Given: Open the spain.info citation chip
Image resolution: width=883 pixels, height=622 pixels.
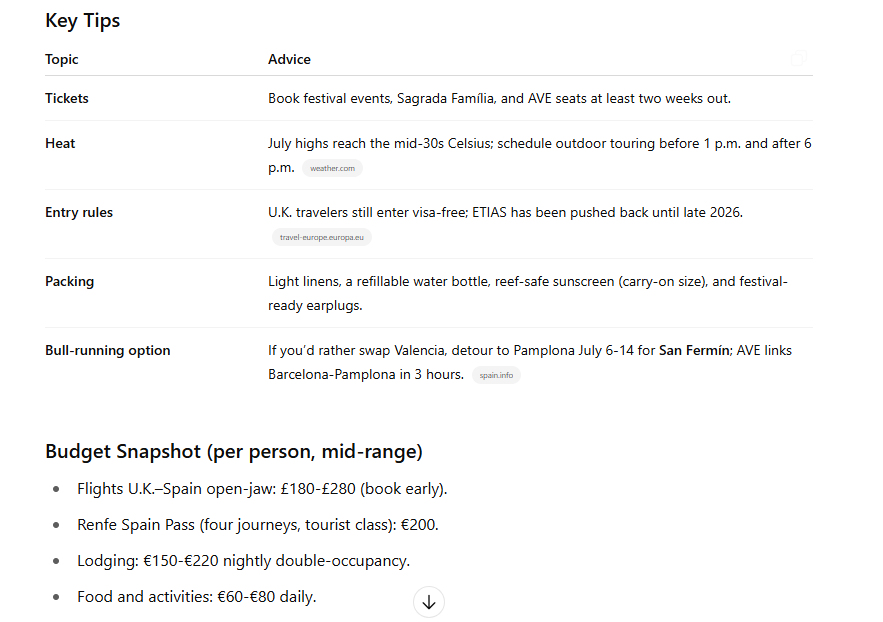Looking at the screenshot, I should coord(496,375).
